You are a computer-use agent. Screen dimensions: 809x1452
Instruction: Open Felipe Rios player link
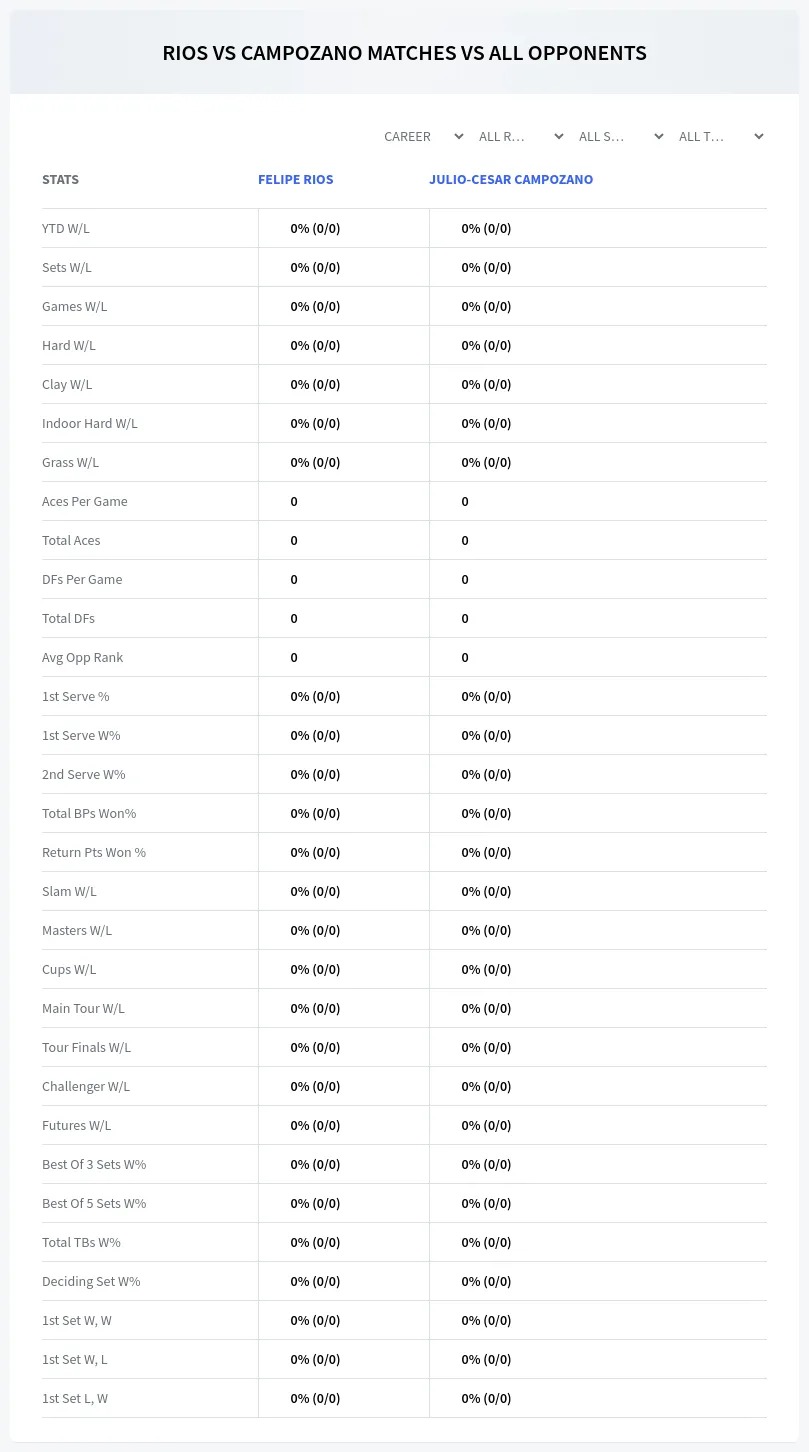click(296, 180)
